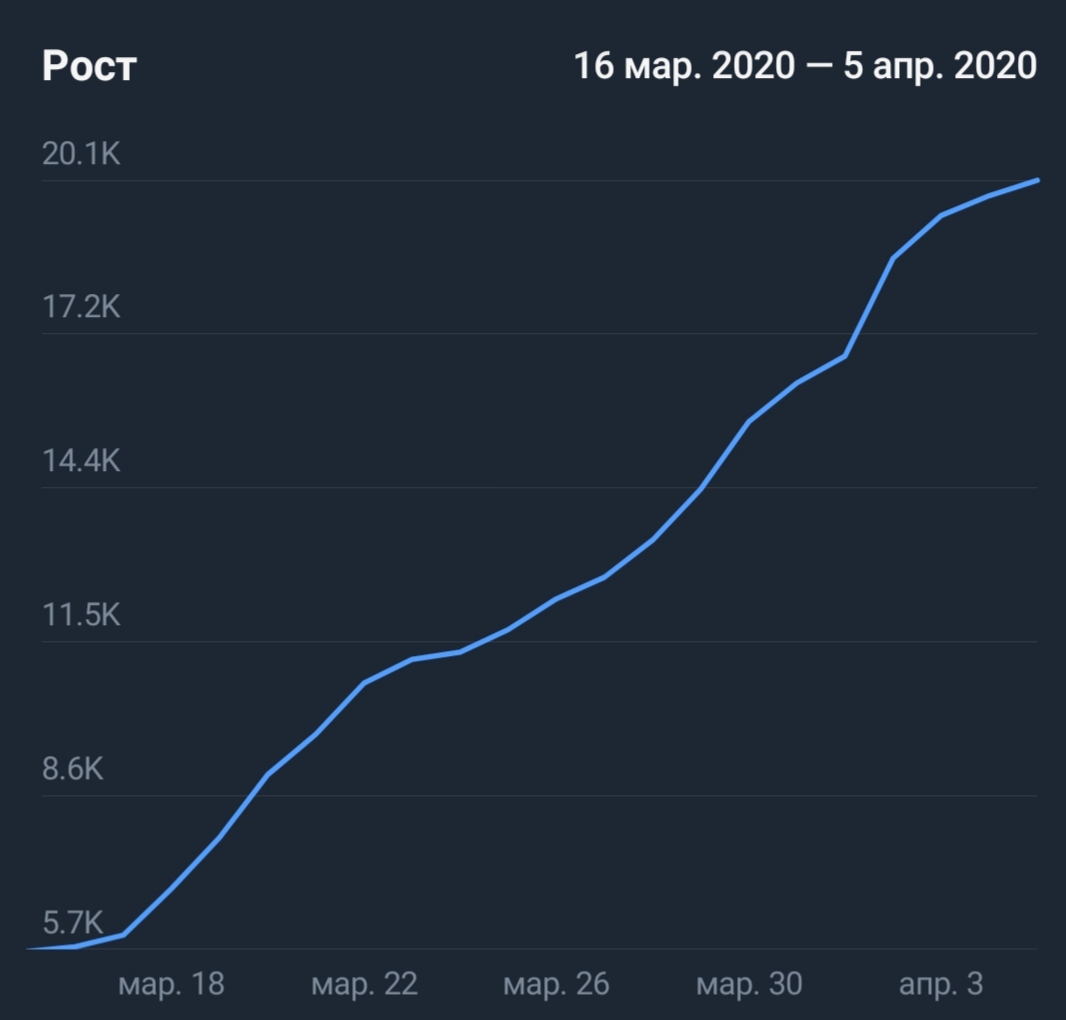Viewport: 1066px width, 1020px height.
Task: Select the 14.4K y-axis label
Action: pos(81,461)
